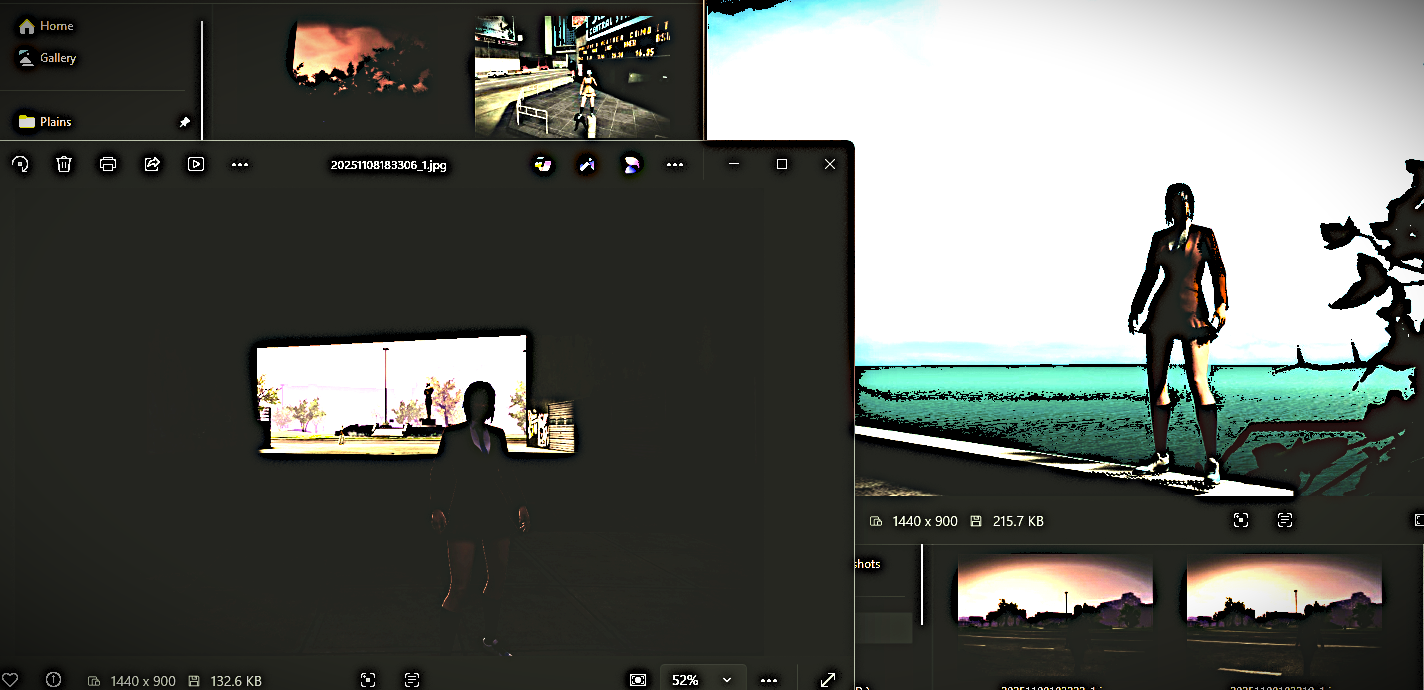Open Gallery in Explorer sidebar
This screenshot has height=690, width=1424.
(x=48, y=58)
